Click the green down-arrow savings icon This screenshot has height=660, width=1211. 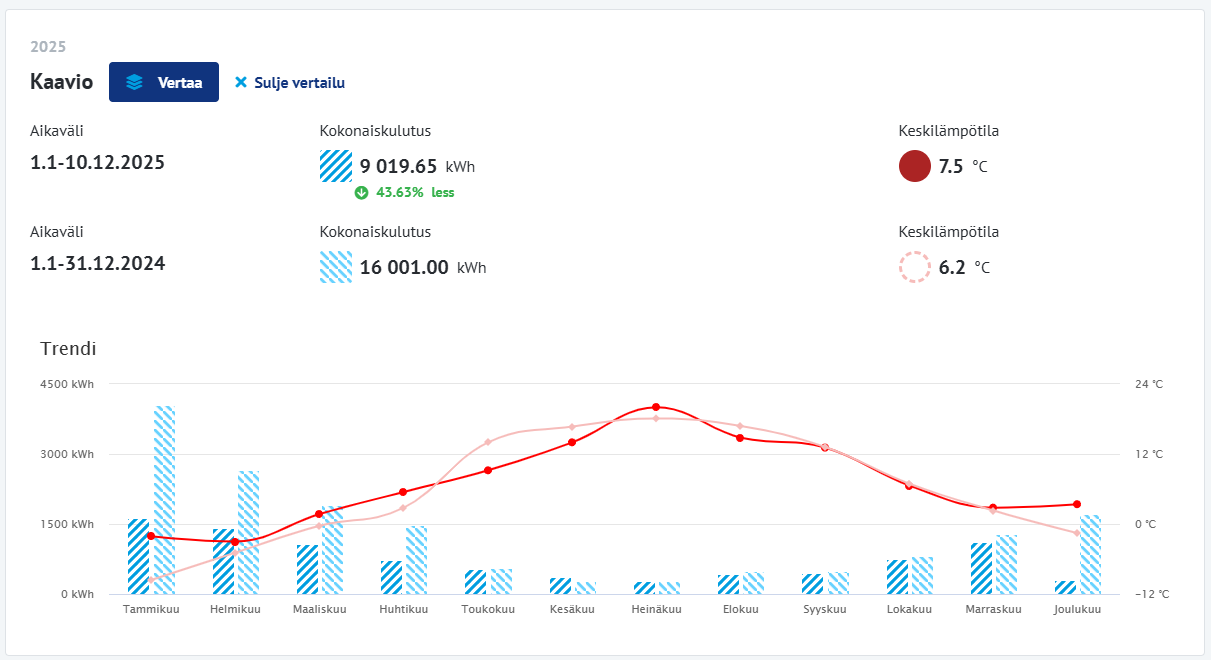[x=362, y=192]
